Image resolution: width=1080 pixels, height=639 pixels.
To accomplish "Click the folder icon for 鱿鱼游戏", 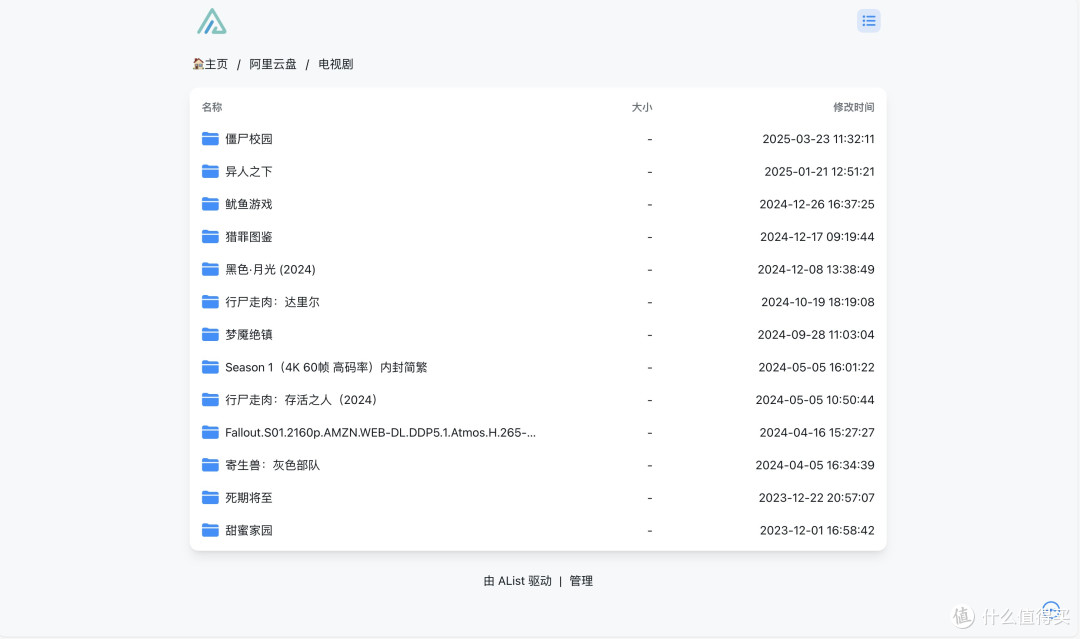I will (210, 204).
